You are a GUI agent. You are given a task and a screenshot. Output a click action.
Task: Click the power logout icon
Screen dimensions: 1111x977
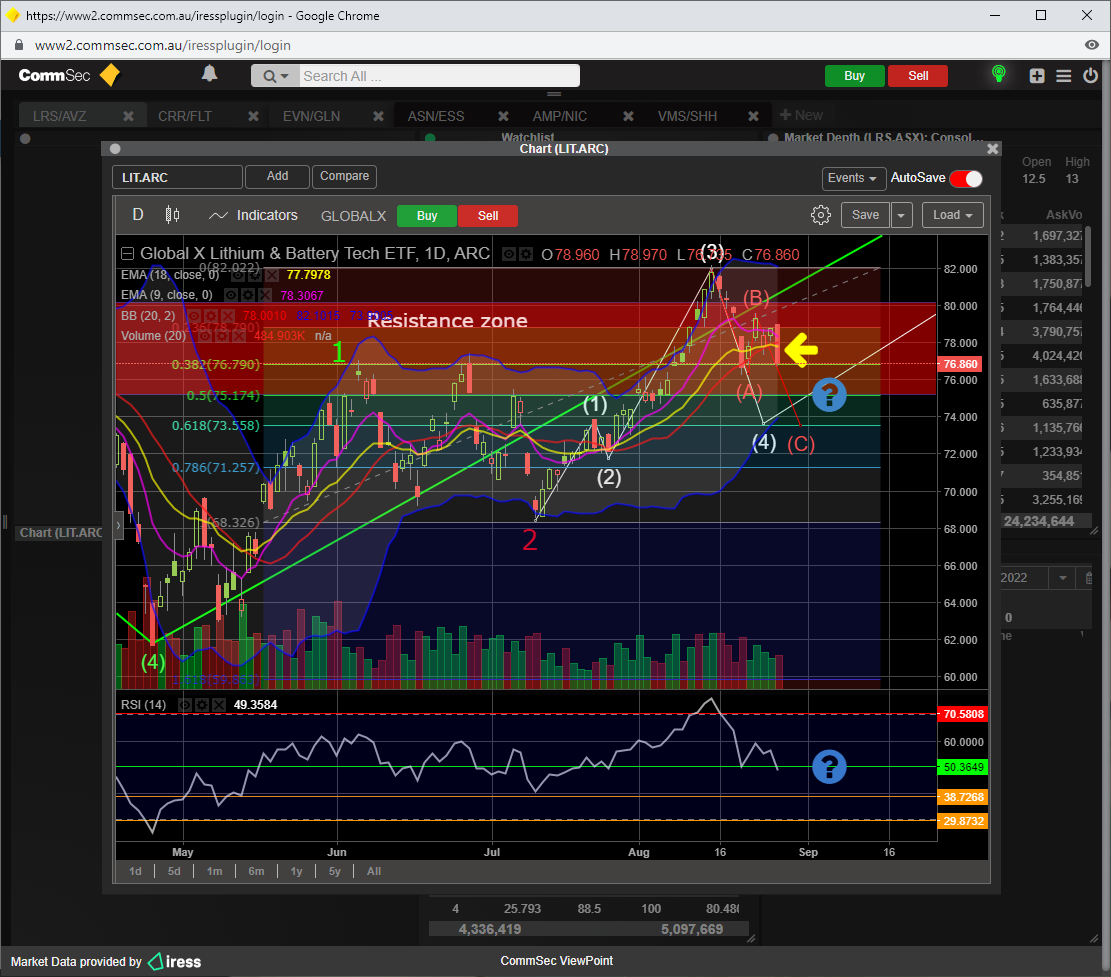(1090, 76)
